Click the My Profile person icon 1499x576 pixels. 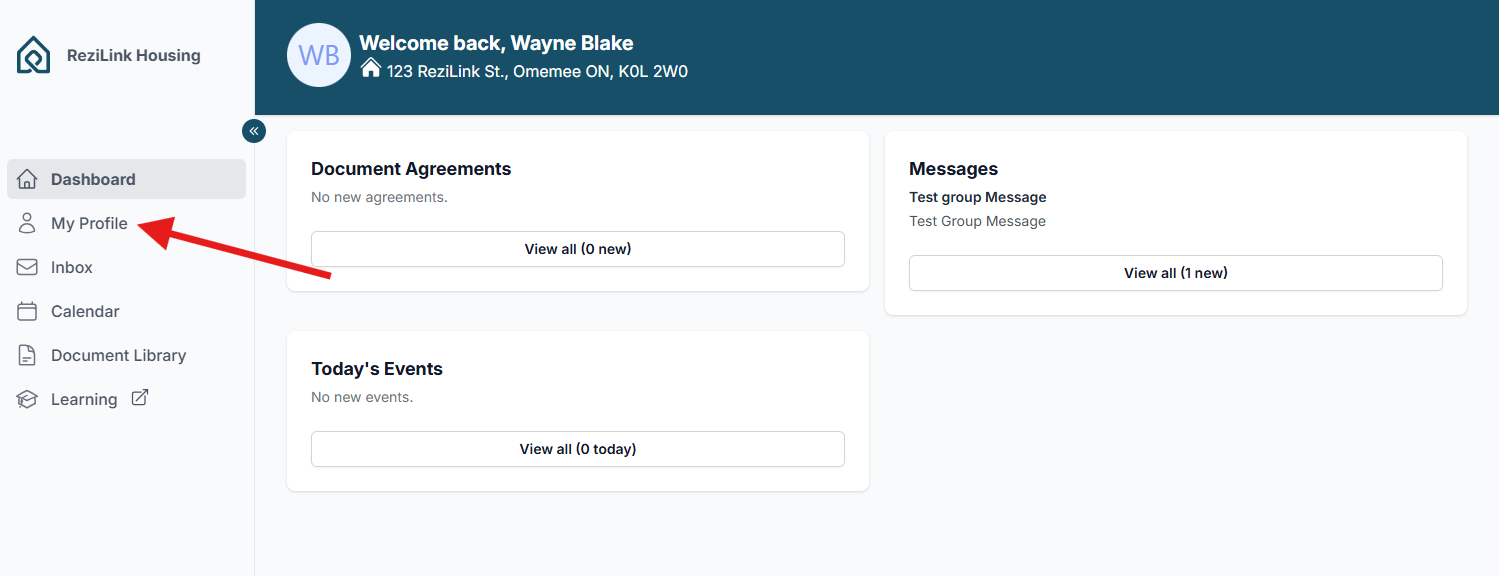pyautogui.click(x=27, y=224)
